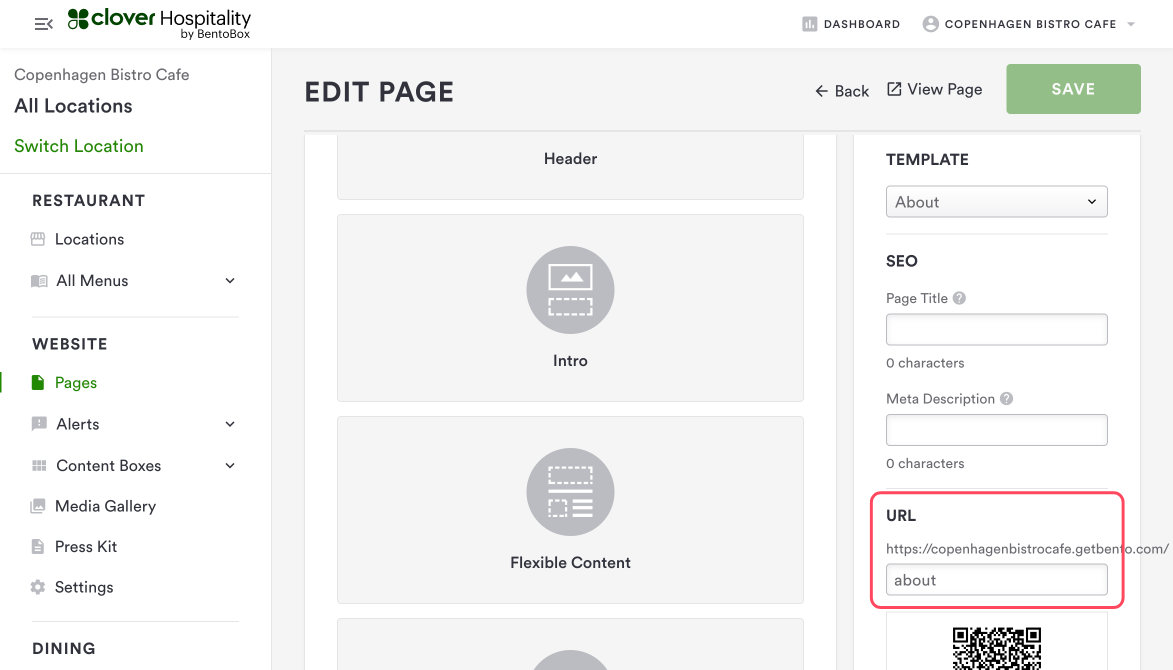Viewport: 1173px width, 670px height.
Task: Collapse the sidebar with the hamburger icon
Action: click(43, 24)
